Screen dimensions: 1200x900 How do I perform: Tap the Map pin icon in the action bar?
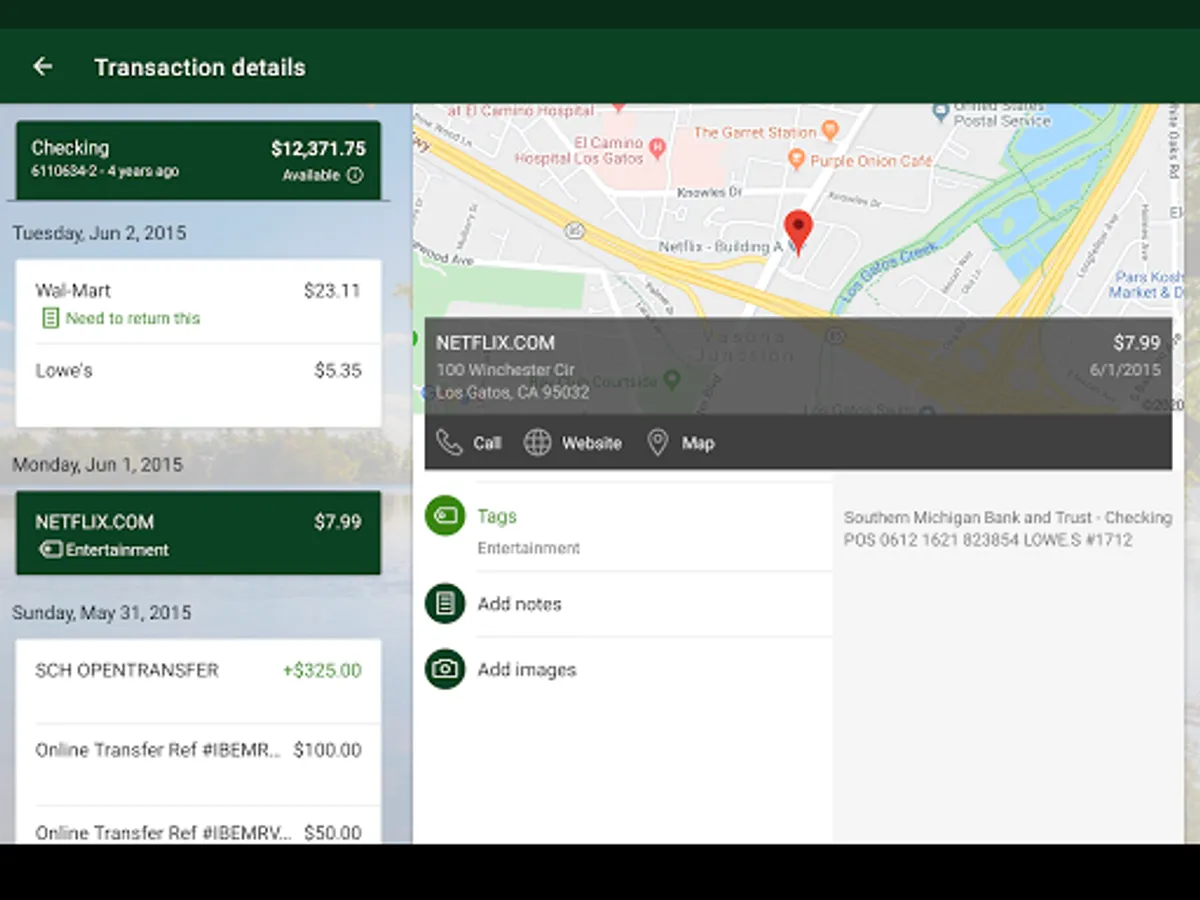657,443
